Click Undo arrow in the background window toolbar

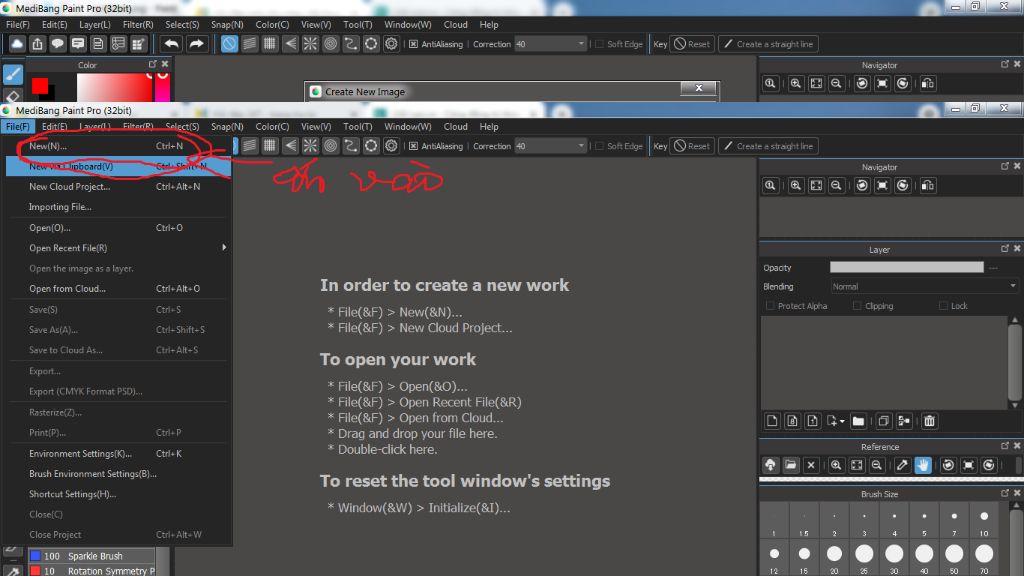tap(172, 44)
